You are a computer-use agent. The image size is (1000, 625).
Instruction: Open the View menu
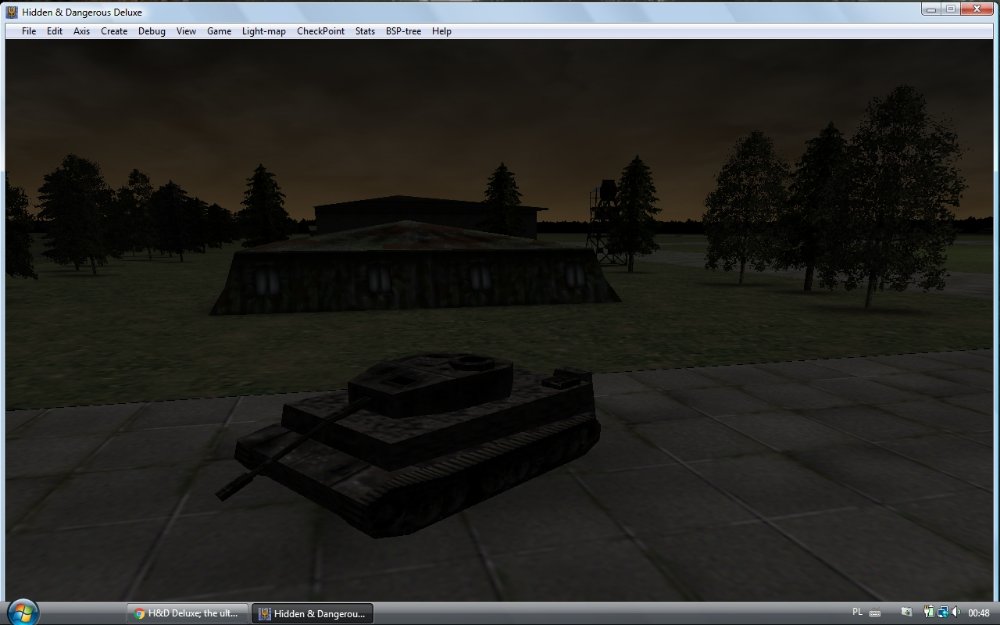[186, 31]
